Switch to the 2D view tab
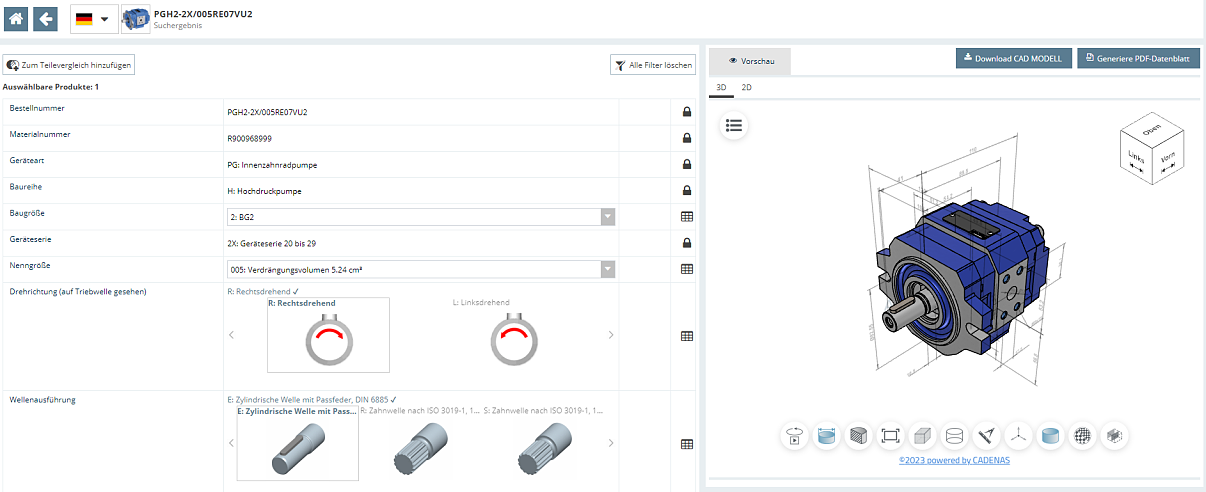This screenshot has height=492, width=1206. (746, 87)
